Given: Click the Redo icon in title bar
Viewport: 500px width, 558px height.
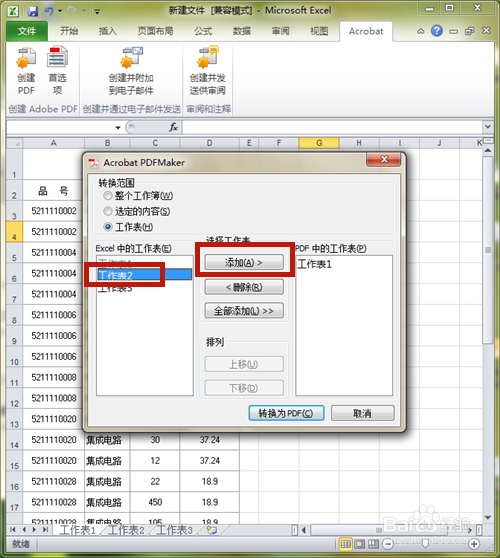Looking at the screenshot, I should pos(72,11).
